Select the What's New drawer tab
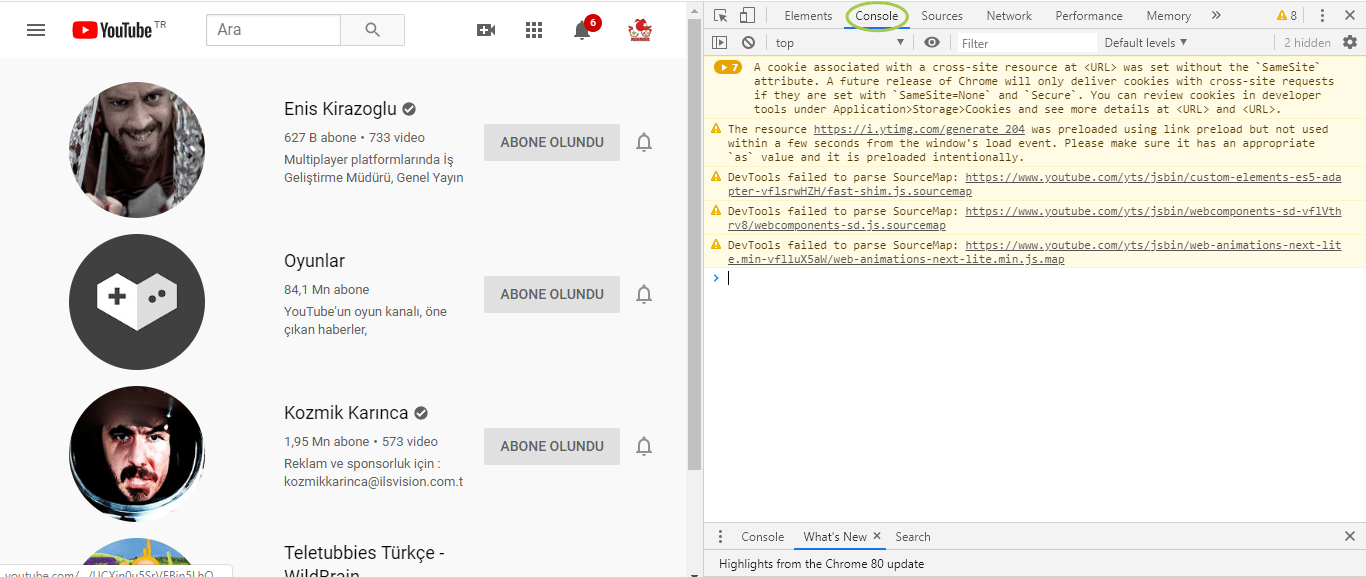The height and width of the screenshot is (577, 1366). click(835, 537)
